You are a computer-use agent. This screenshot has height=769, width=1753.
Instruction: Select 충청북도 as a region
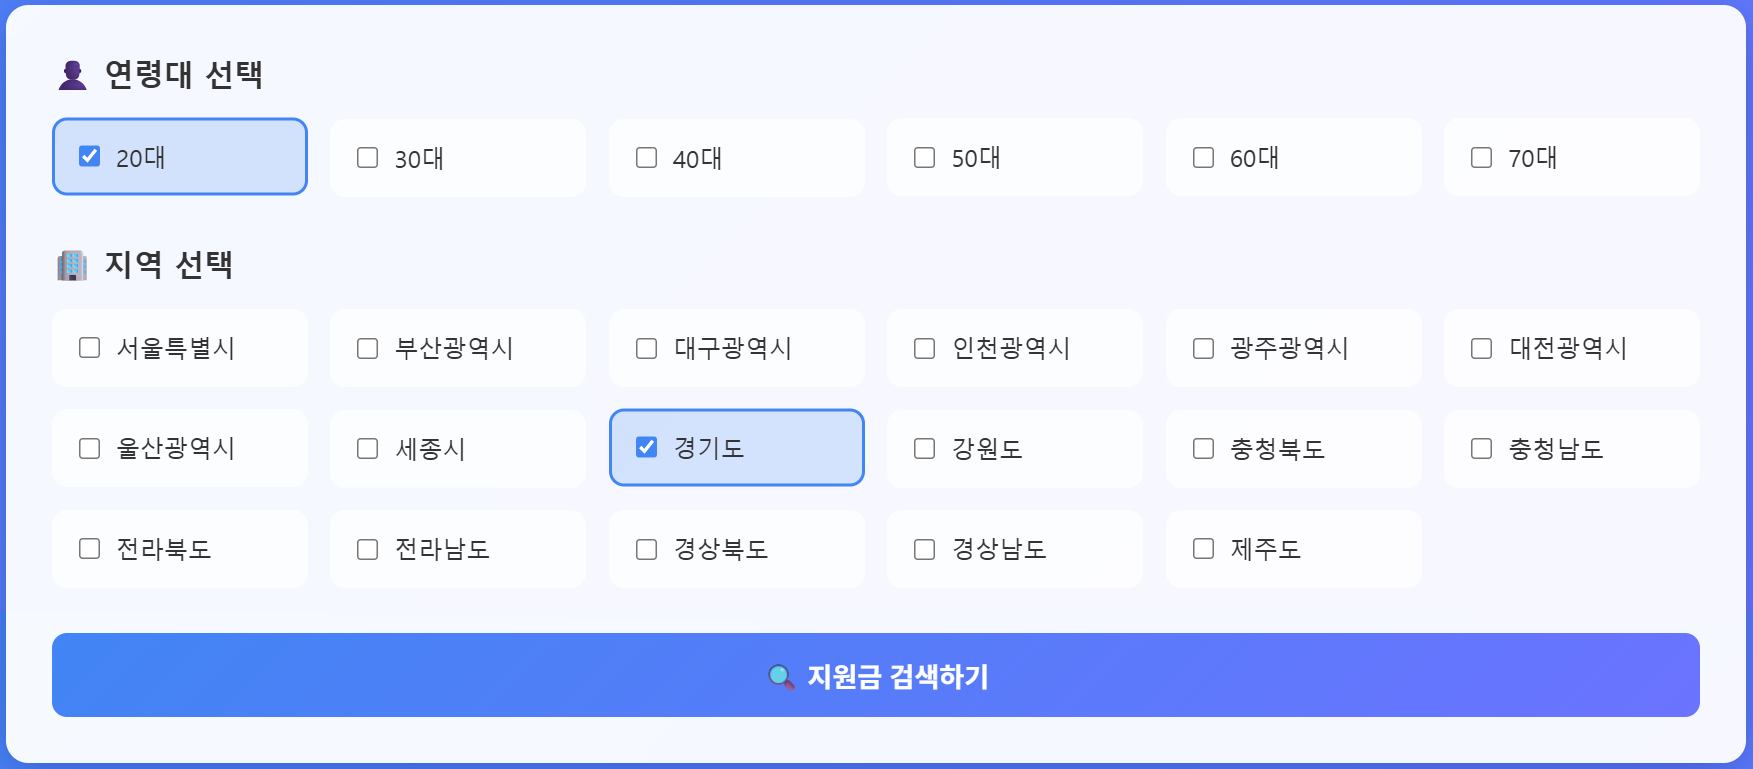pos(1203,448)
